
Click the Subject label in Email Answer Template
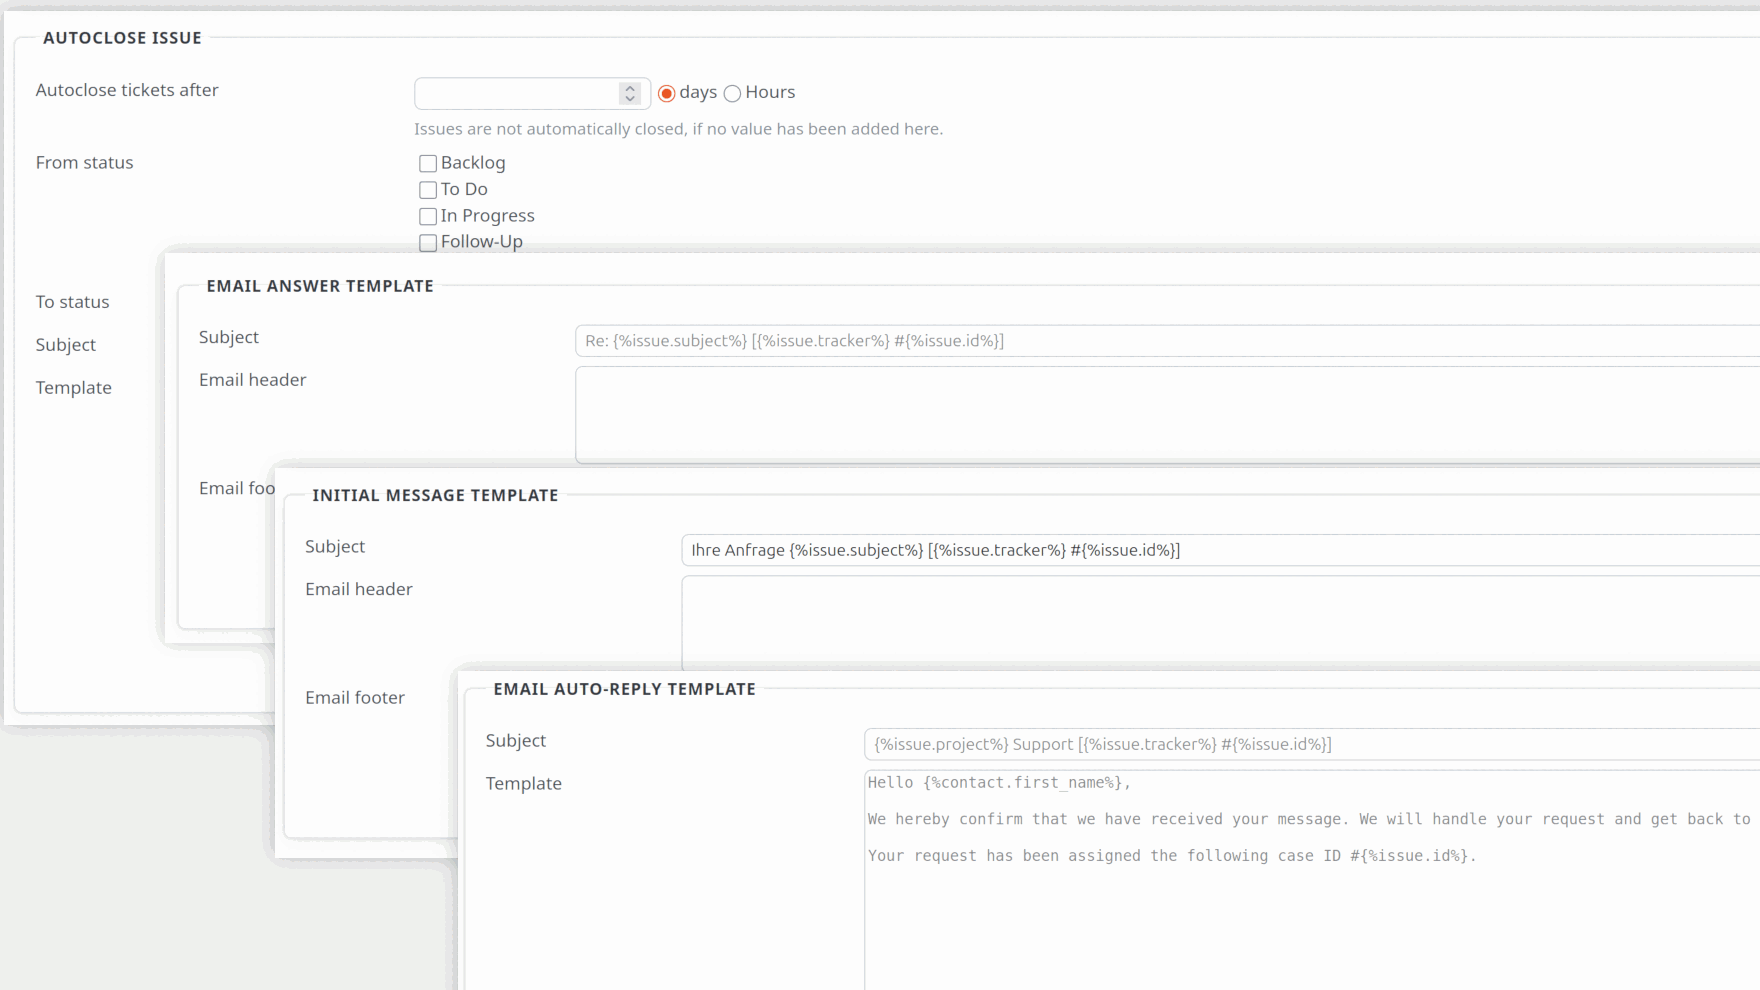(x=229, y=338)
